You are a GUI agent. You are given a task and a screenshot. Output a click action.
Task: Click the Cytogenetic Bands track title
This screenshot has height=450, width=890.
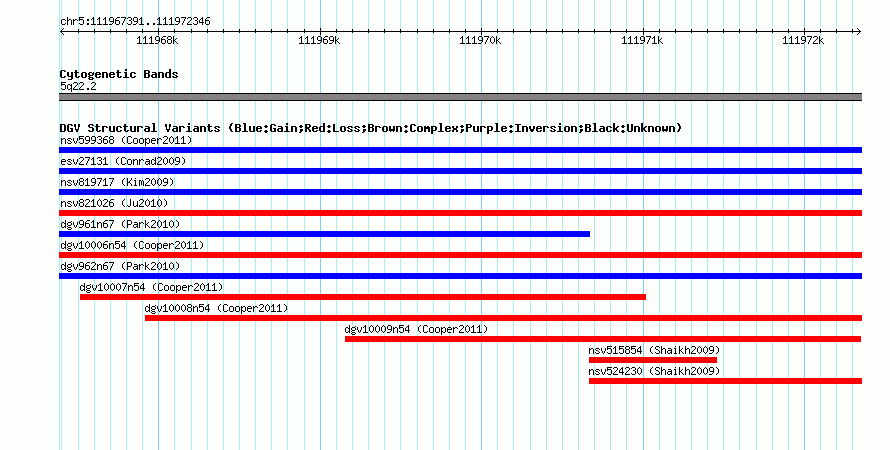click(x=119, y=74)
